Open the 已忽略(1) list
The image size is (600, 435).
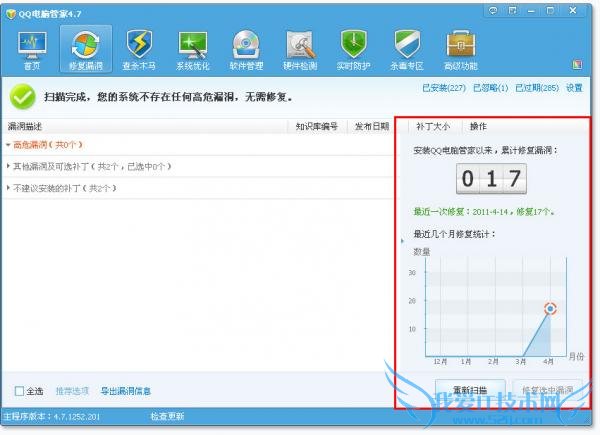click(491, 88)
